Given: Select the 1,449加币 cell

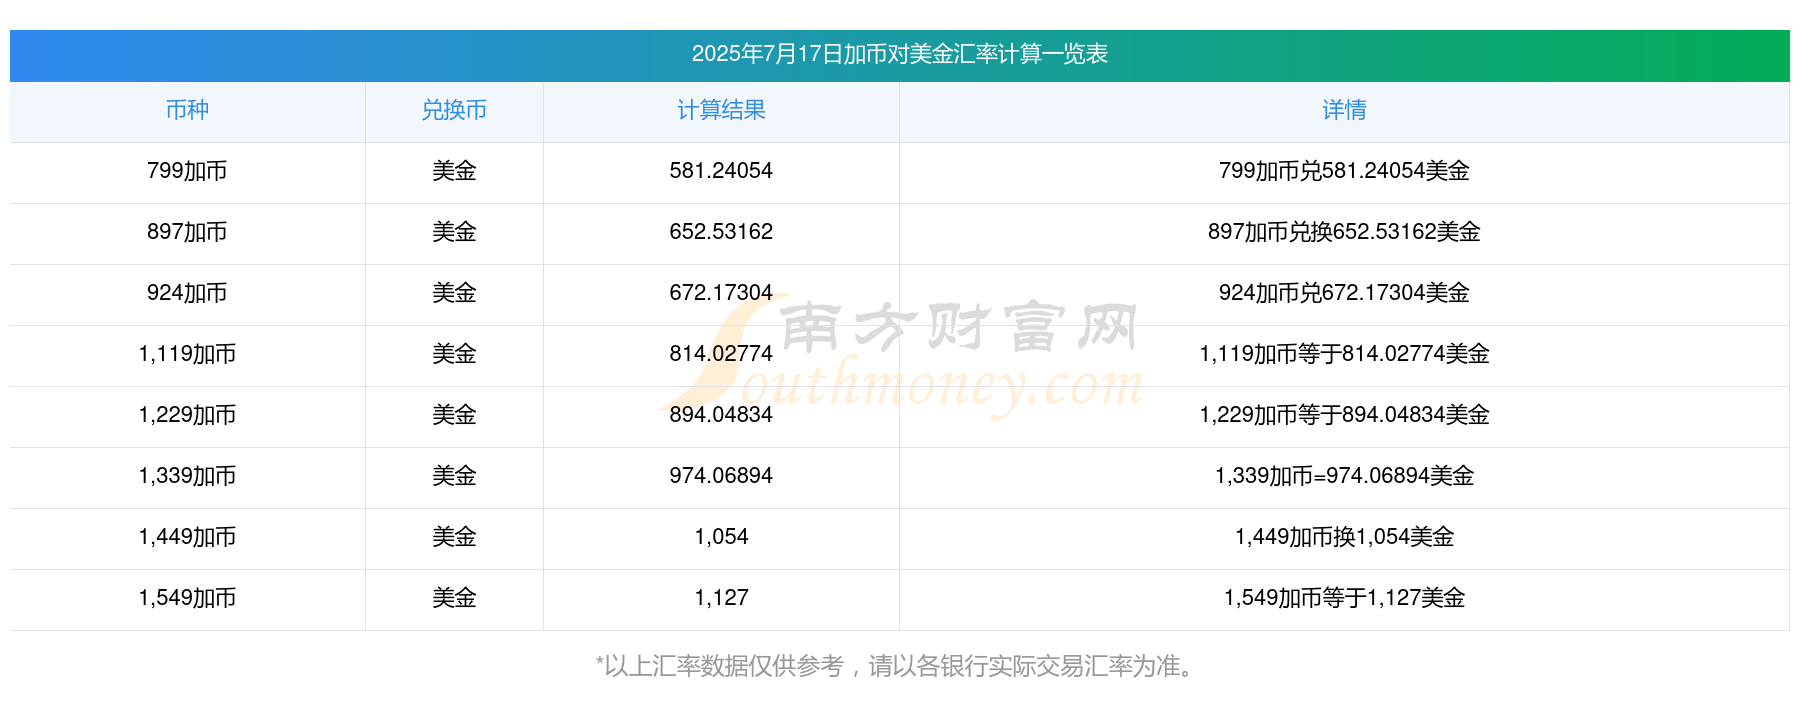Looking at the screenshot, I should [187, 537].
